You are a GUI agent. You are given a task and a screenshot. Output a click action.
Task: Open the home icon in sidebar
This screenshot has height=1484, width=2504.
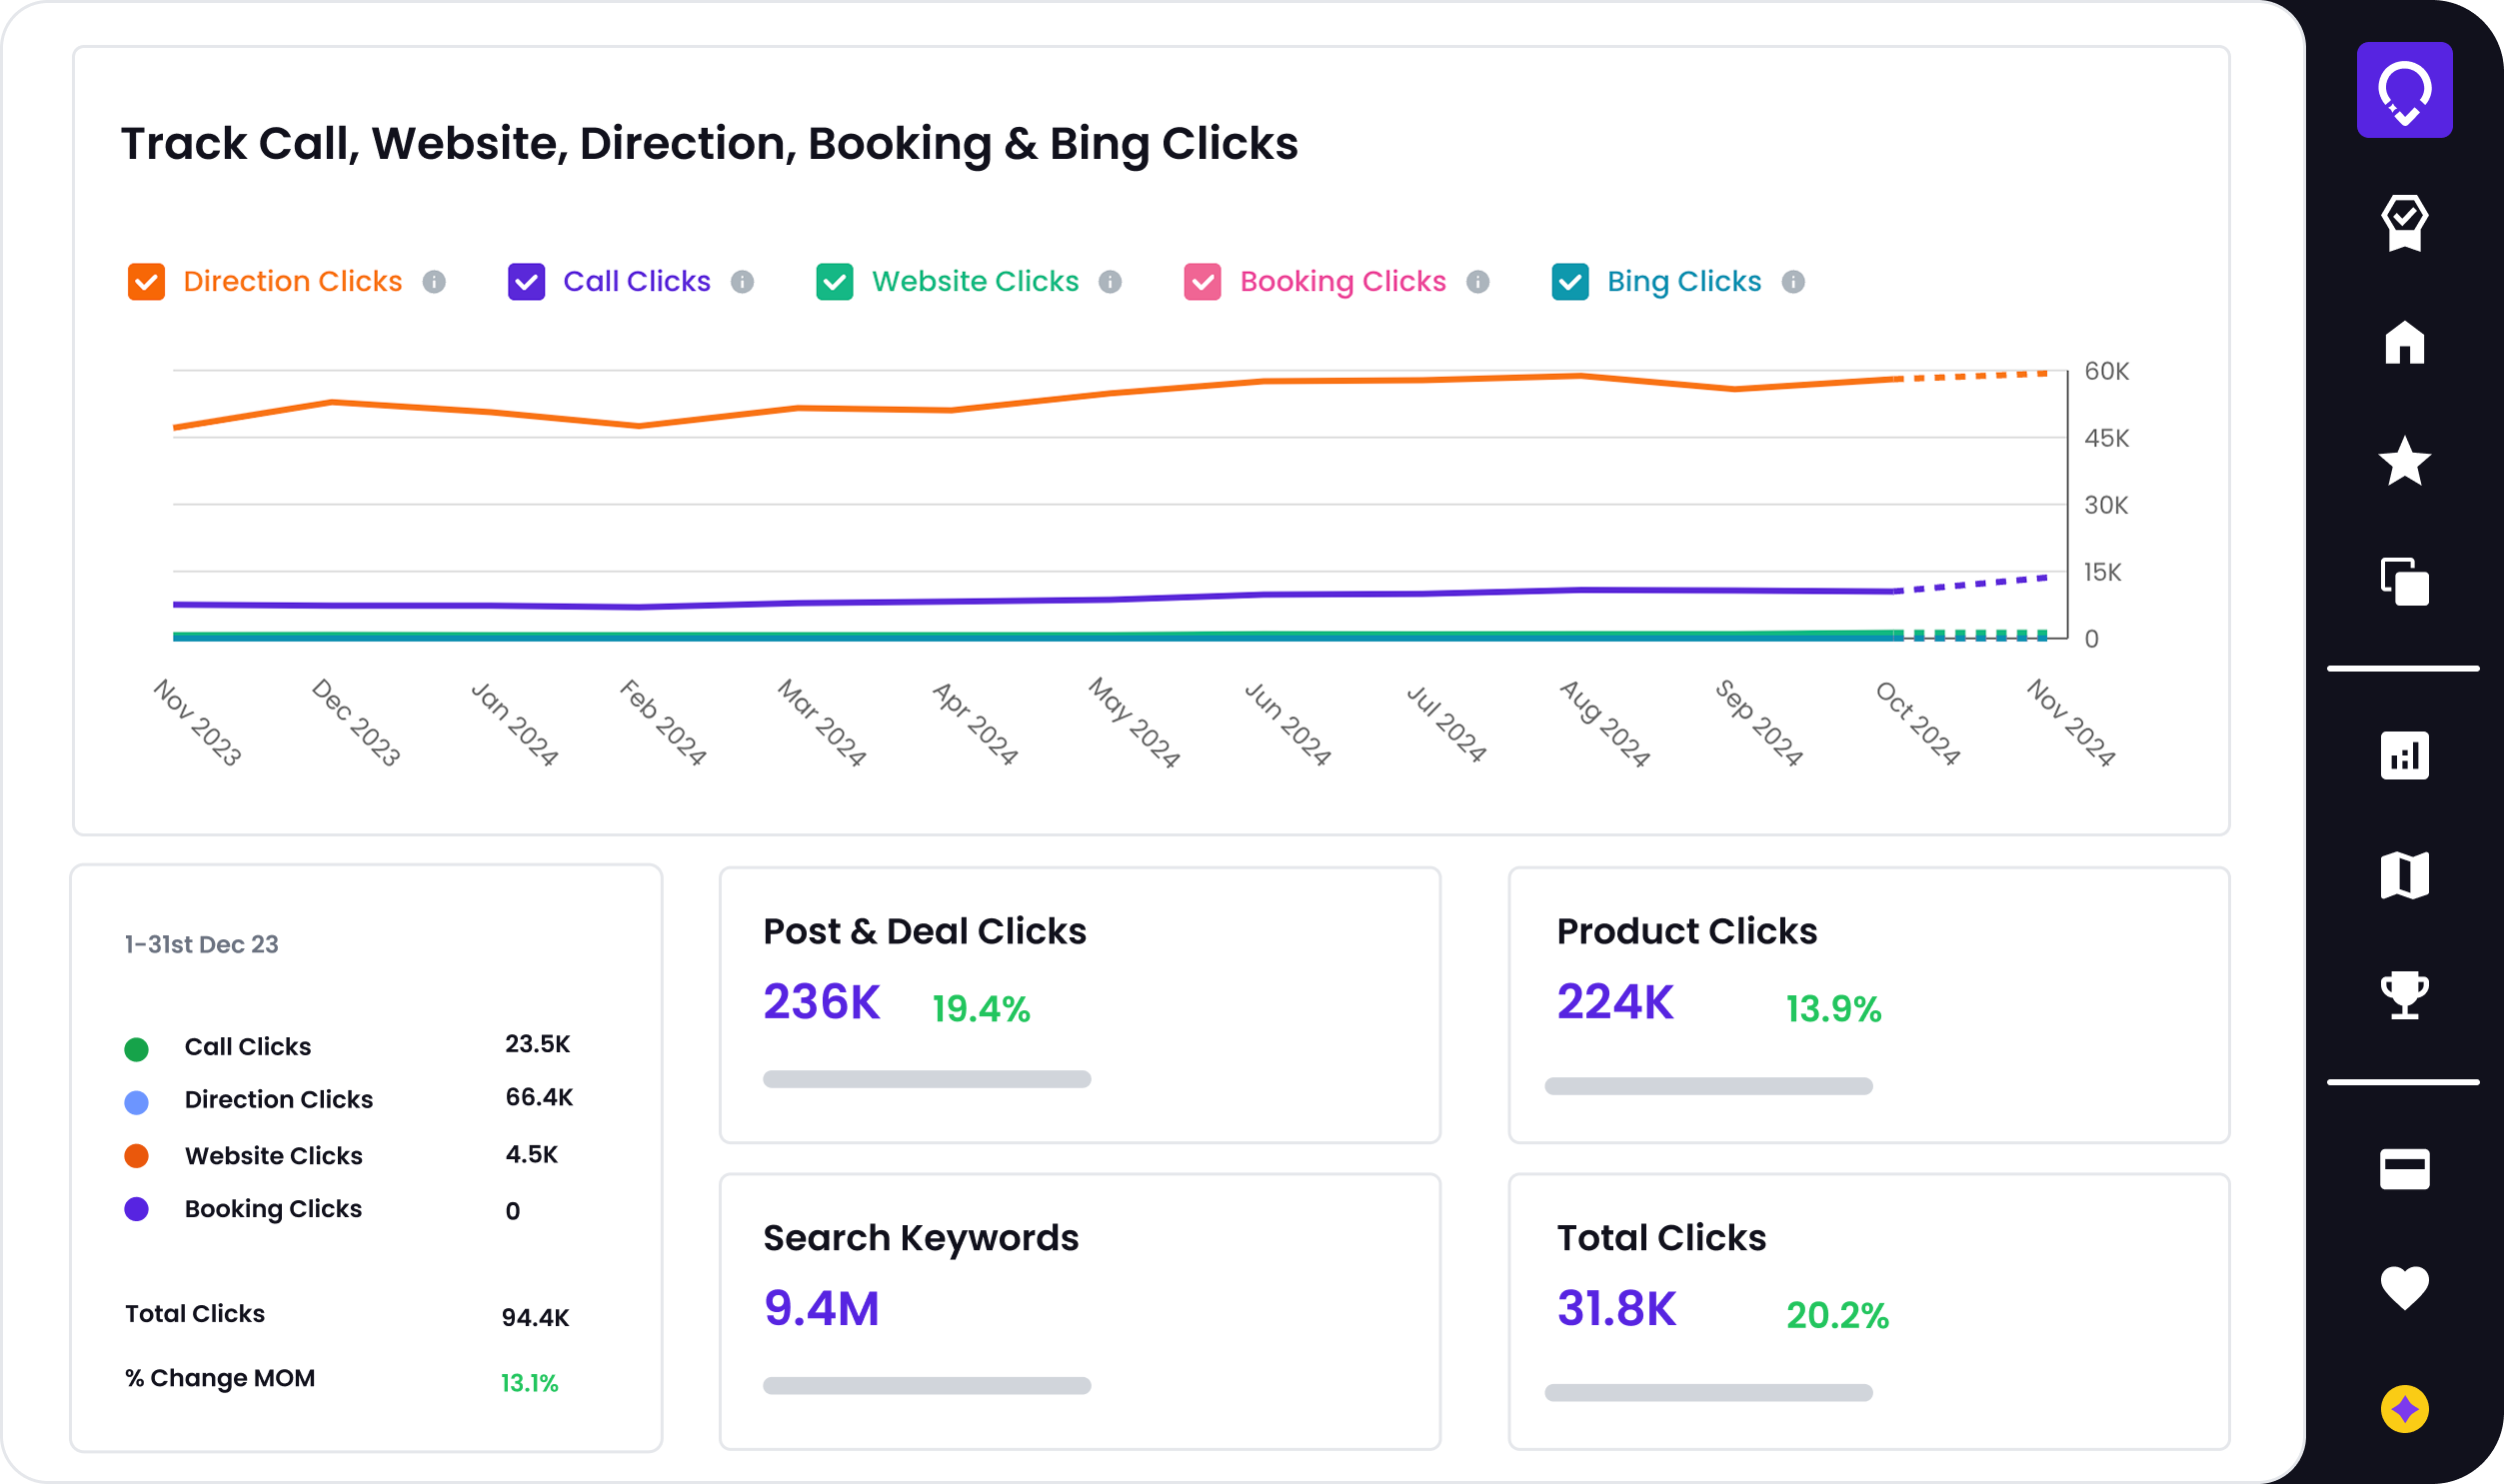[x=2404, y=342]
